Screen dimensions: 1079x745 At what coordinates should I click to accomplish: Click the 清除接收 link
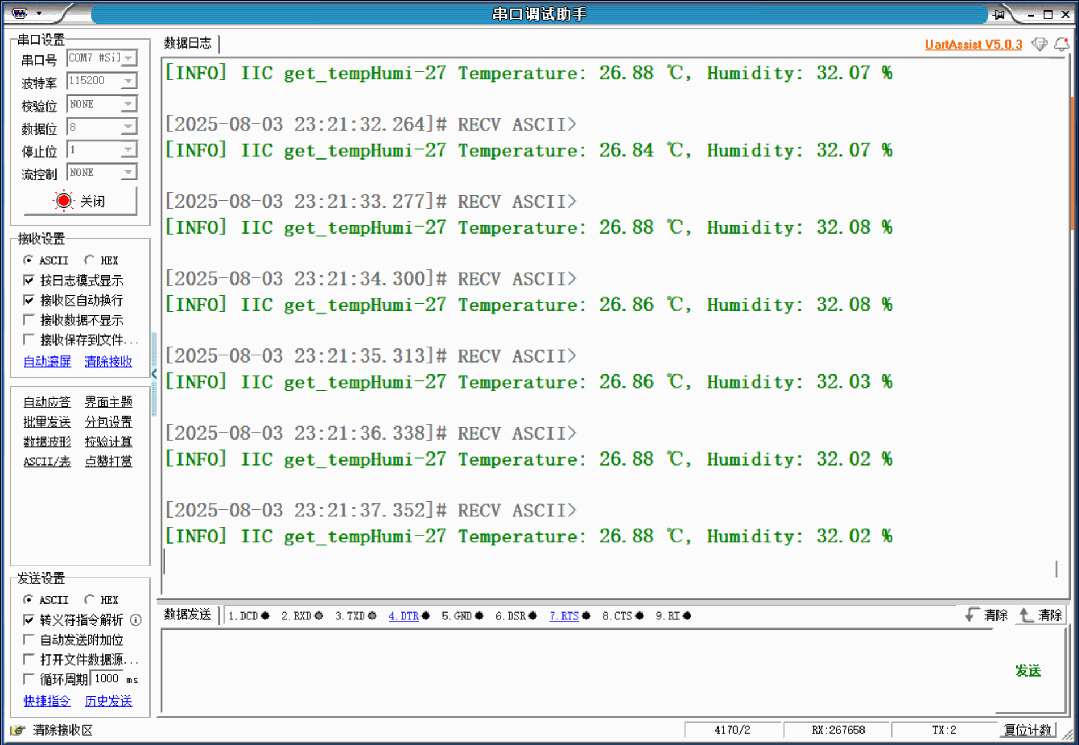[108, 361]
